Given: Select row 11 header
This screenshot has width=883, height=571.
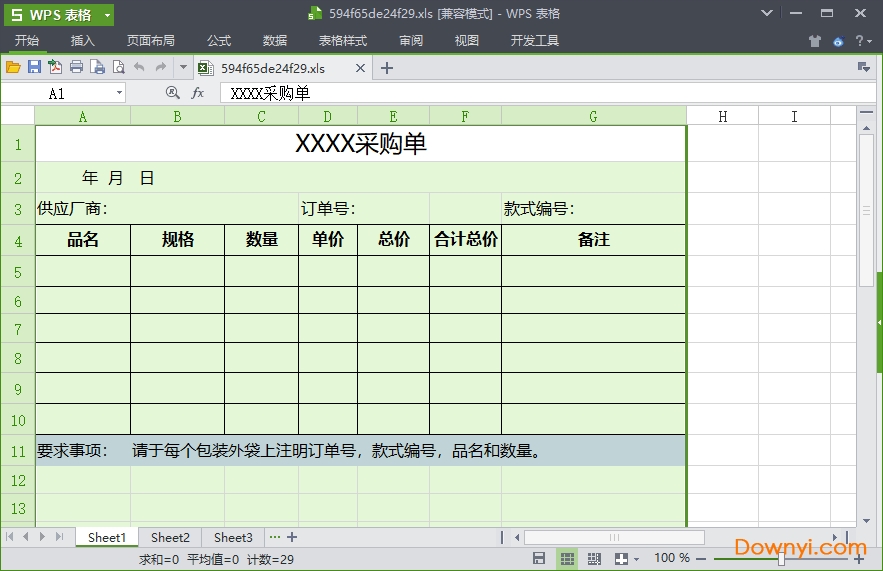Looking at the screenshot, I should pos(18,451).
